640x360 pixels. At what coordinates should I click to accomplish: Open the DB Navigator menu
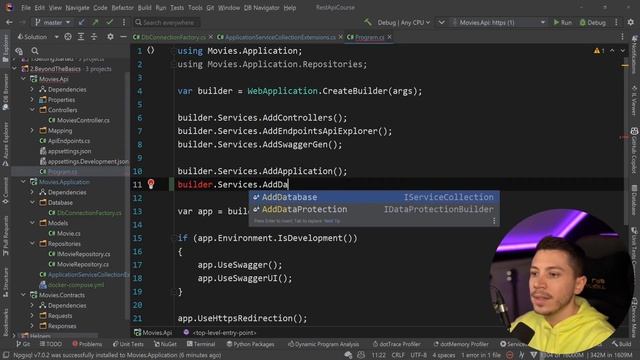click(x=262, y=7)
